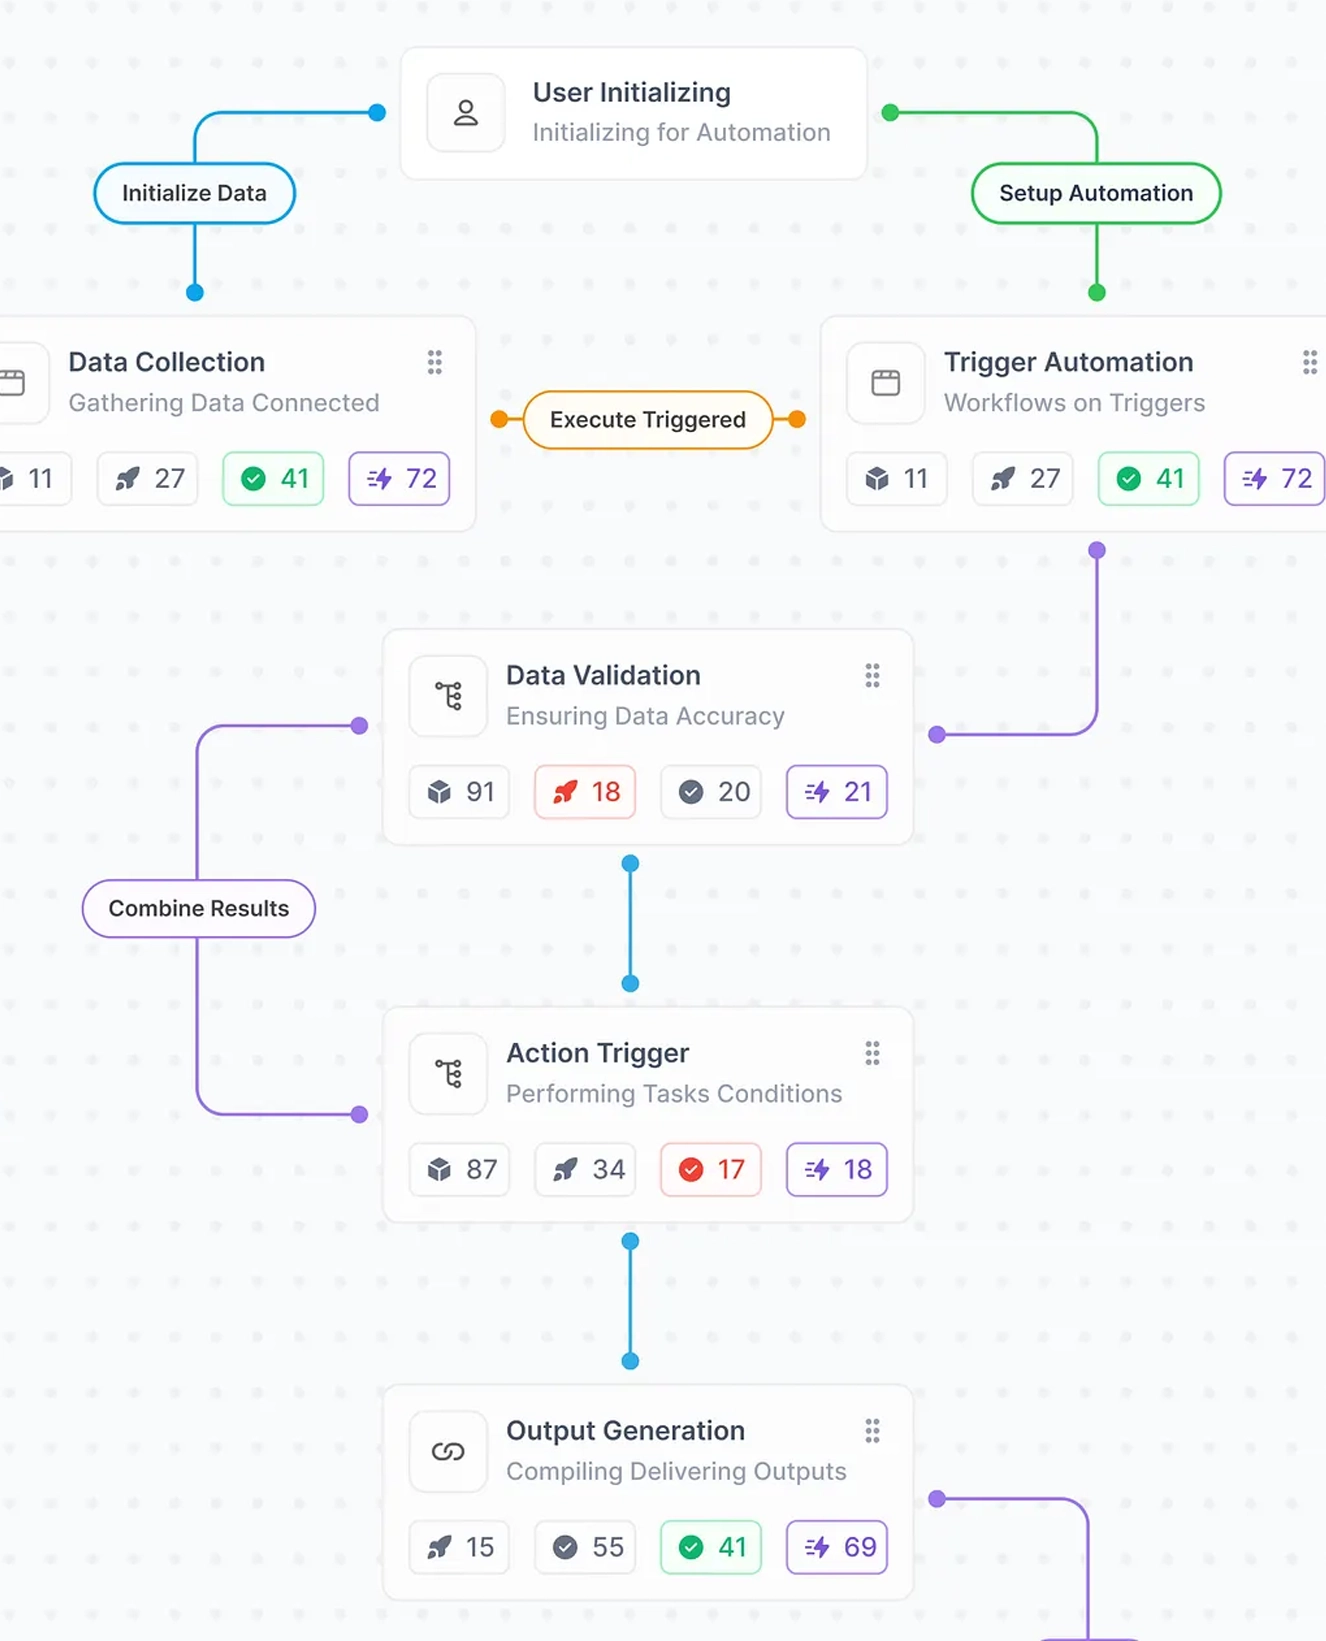Open drag handle menu on Data Validation

(x=872, y=676)
